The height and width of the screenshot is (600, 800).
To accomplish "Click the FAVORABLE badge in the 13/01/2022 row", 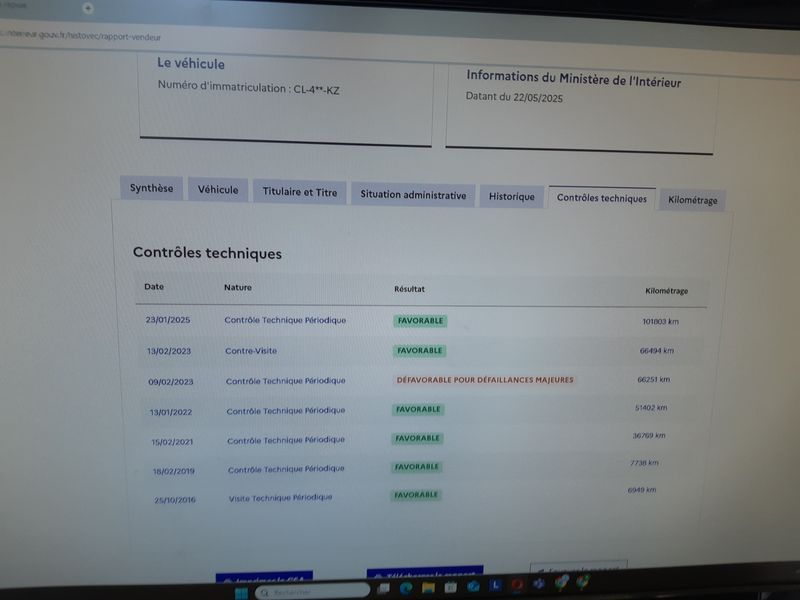I will click(418, 409).
